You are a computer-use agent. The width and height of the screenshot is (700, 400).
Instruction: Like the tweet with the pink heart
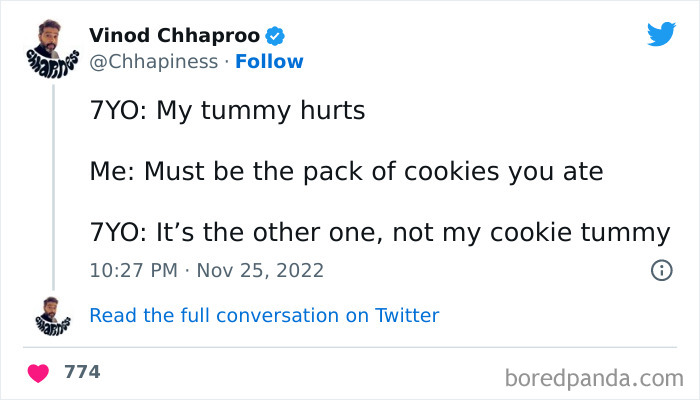click(38, 373)
